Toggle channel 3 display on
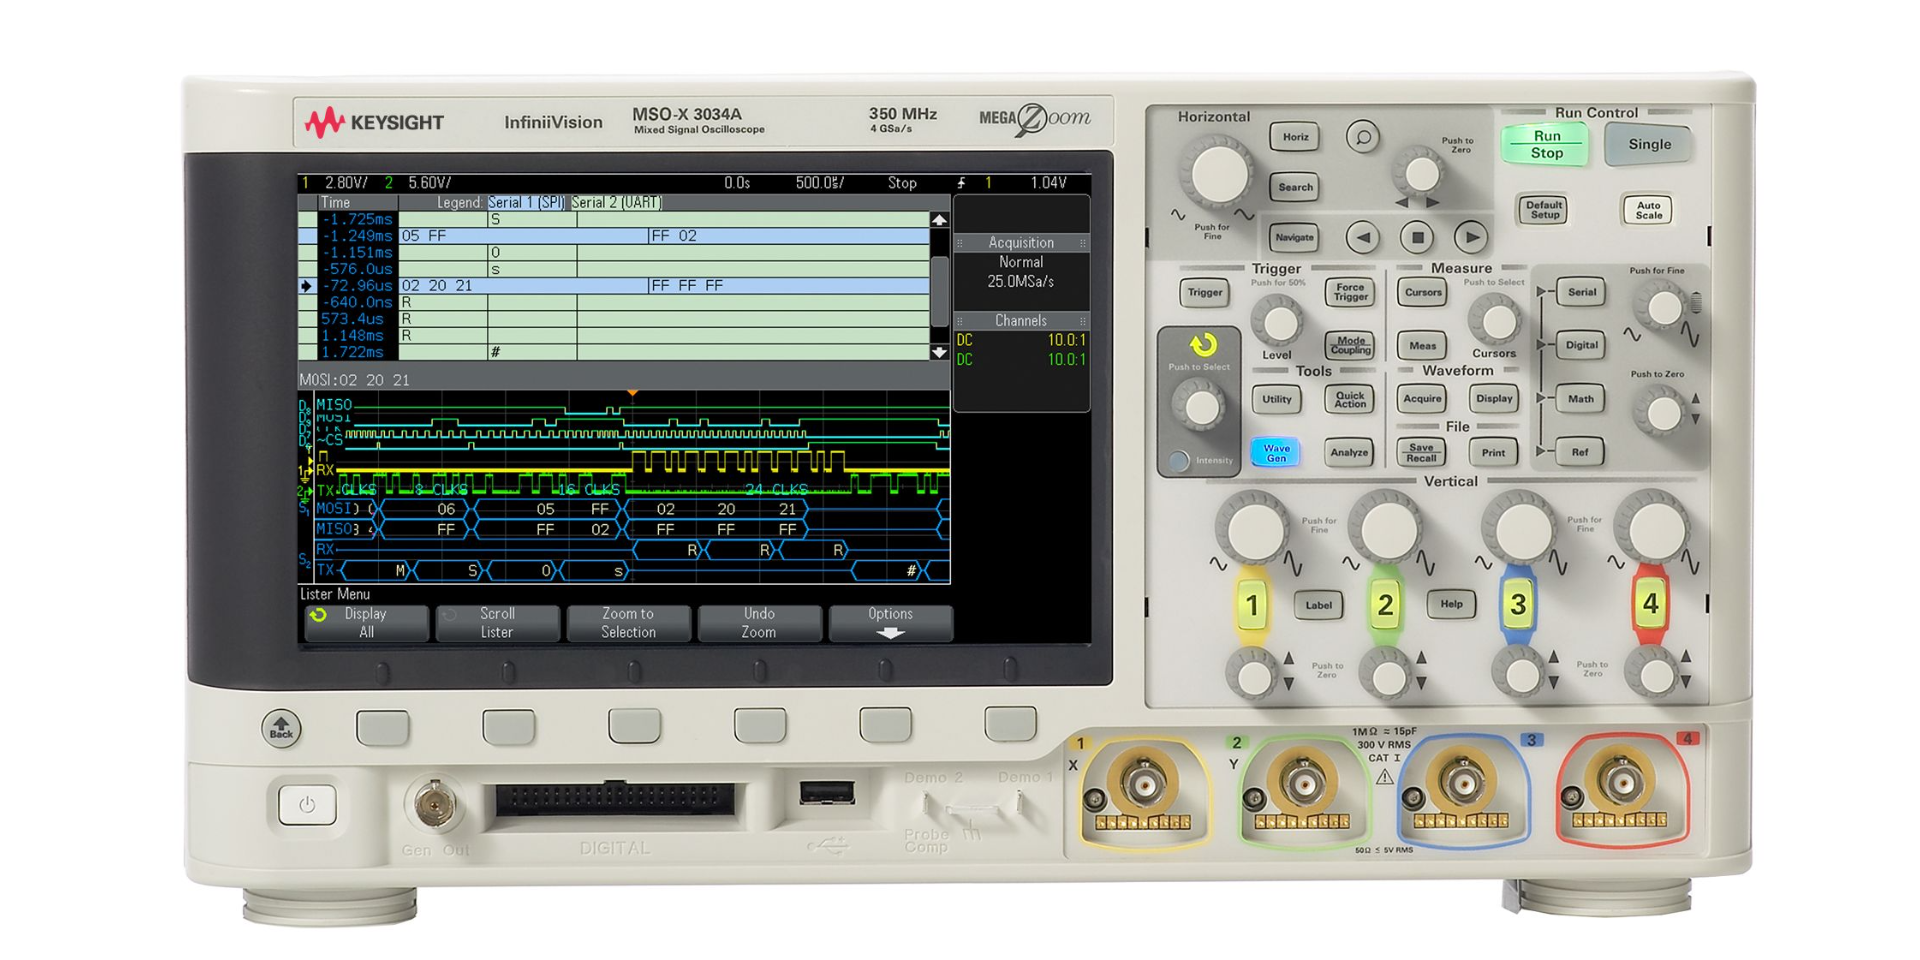1920x960 pixels. (1520, 605)
